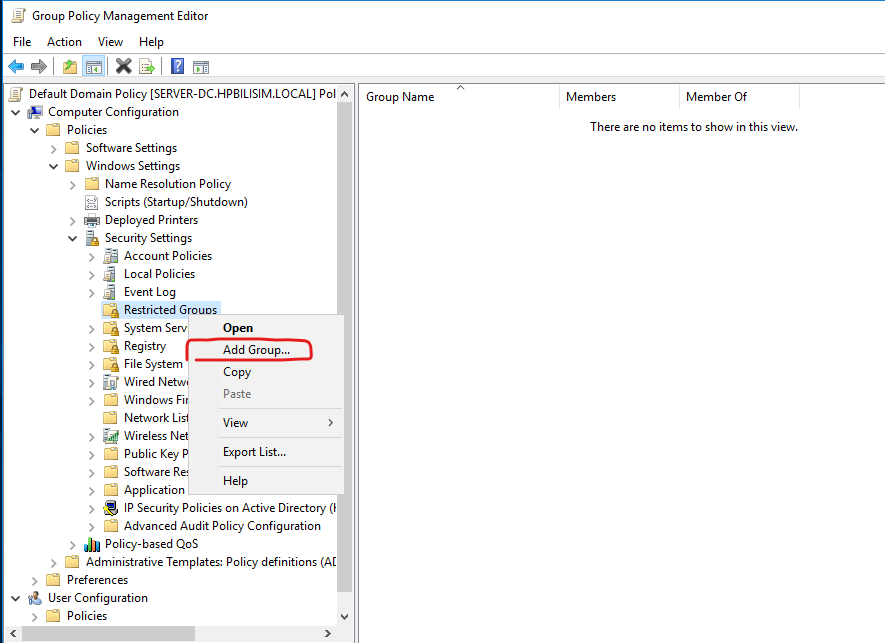The height and width of the screenshot is (643, 885).
Task: Click the Deployed Printers printer icon
Action: pos(92,220)
